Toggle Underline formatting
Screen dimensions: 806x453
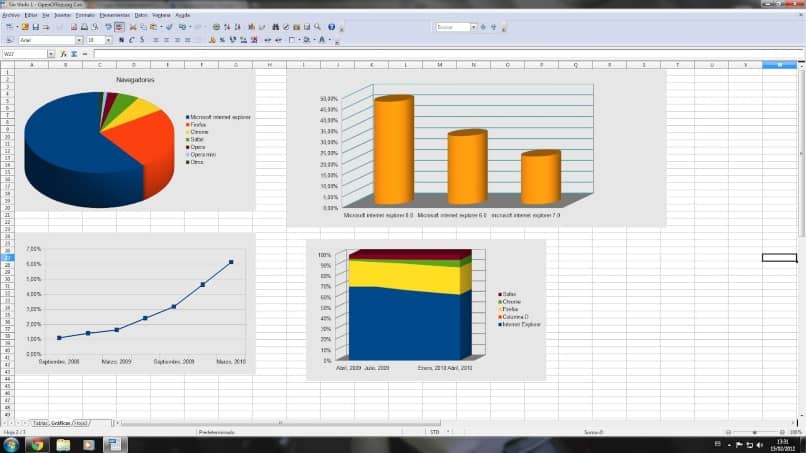click(142, 40)
